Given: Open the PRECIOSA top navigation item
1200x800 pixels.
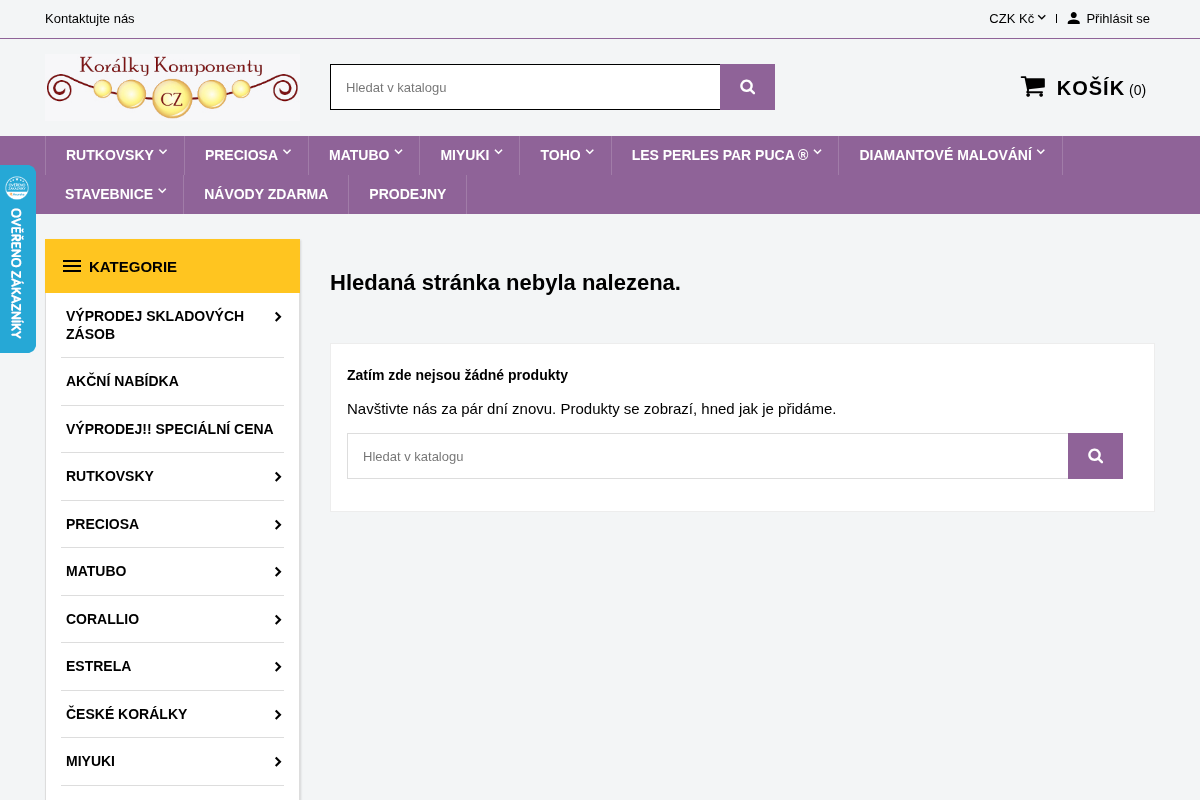Looking at the screenshot, I should coord(241,155).
